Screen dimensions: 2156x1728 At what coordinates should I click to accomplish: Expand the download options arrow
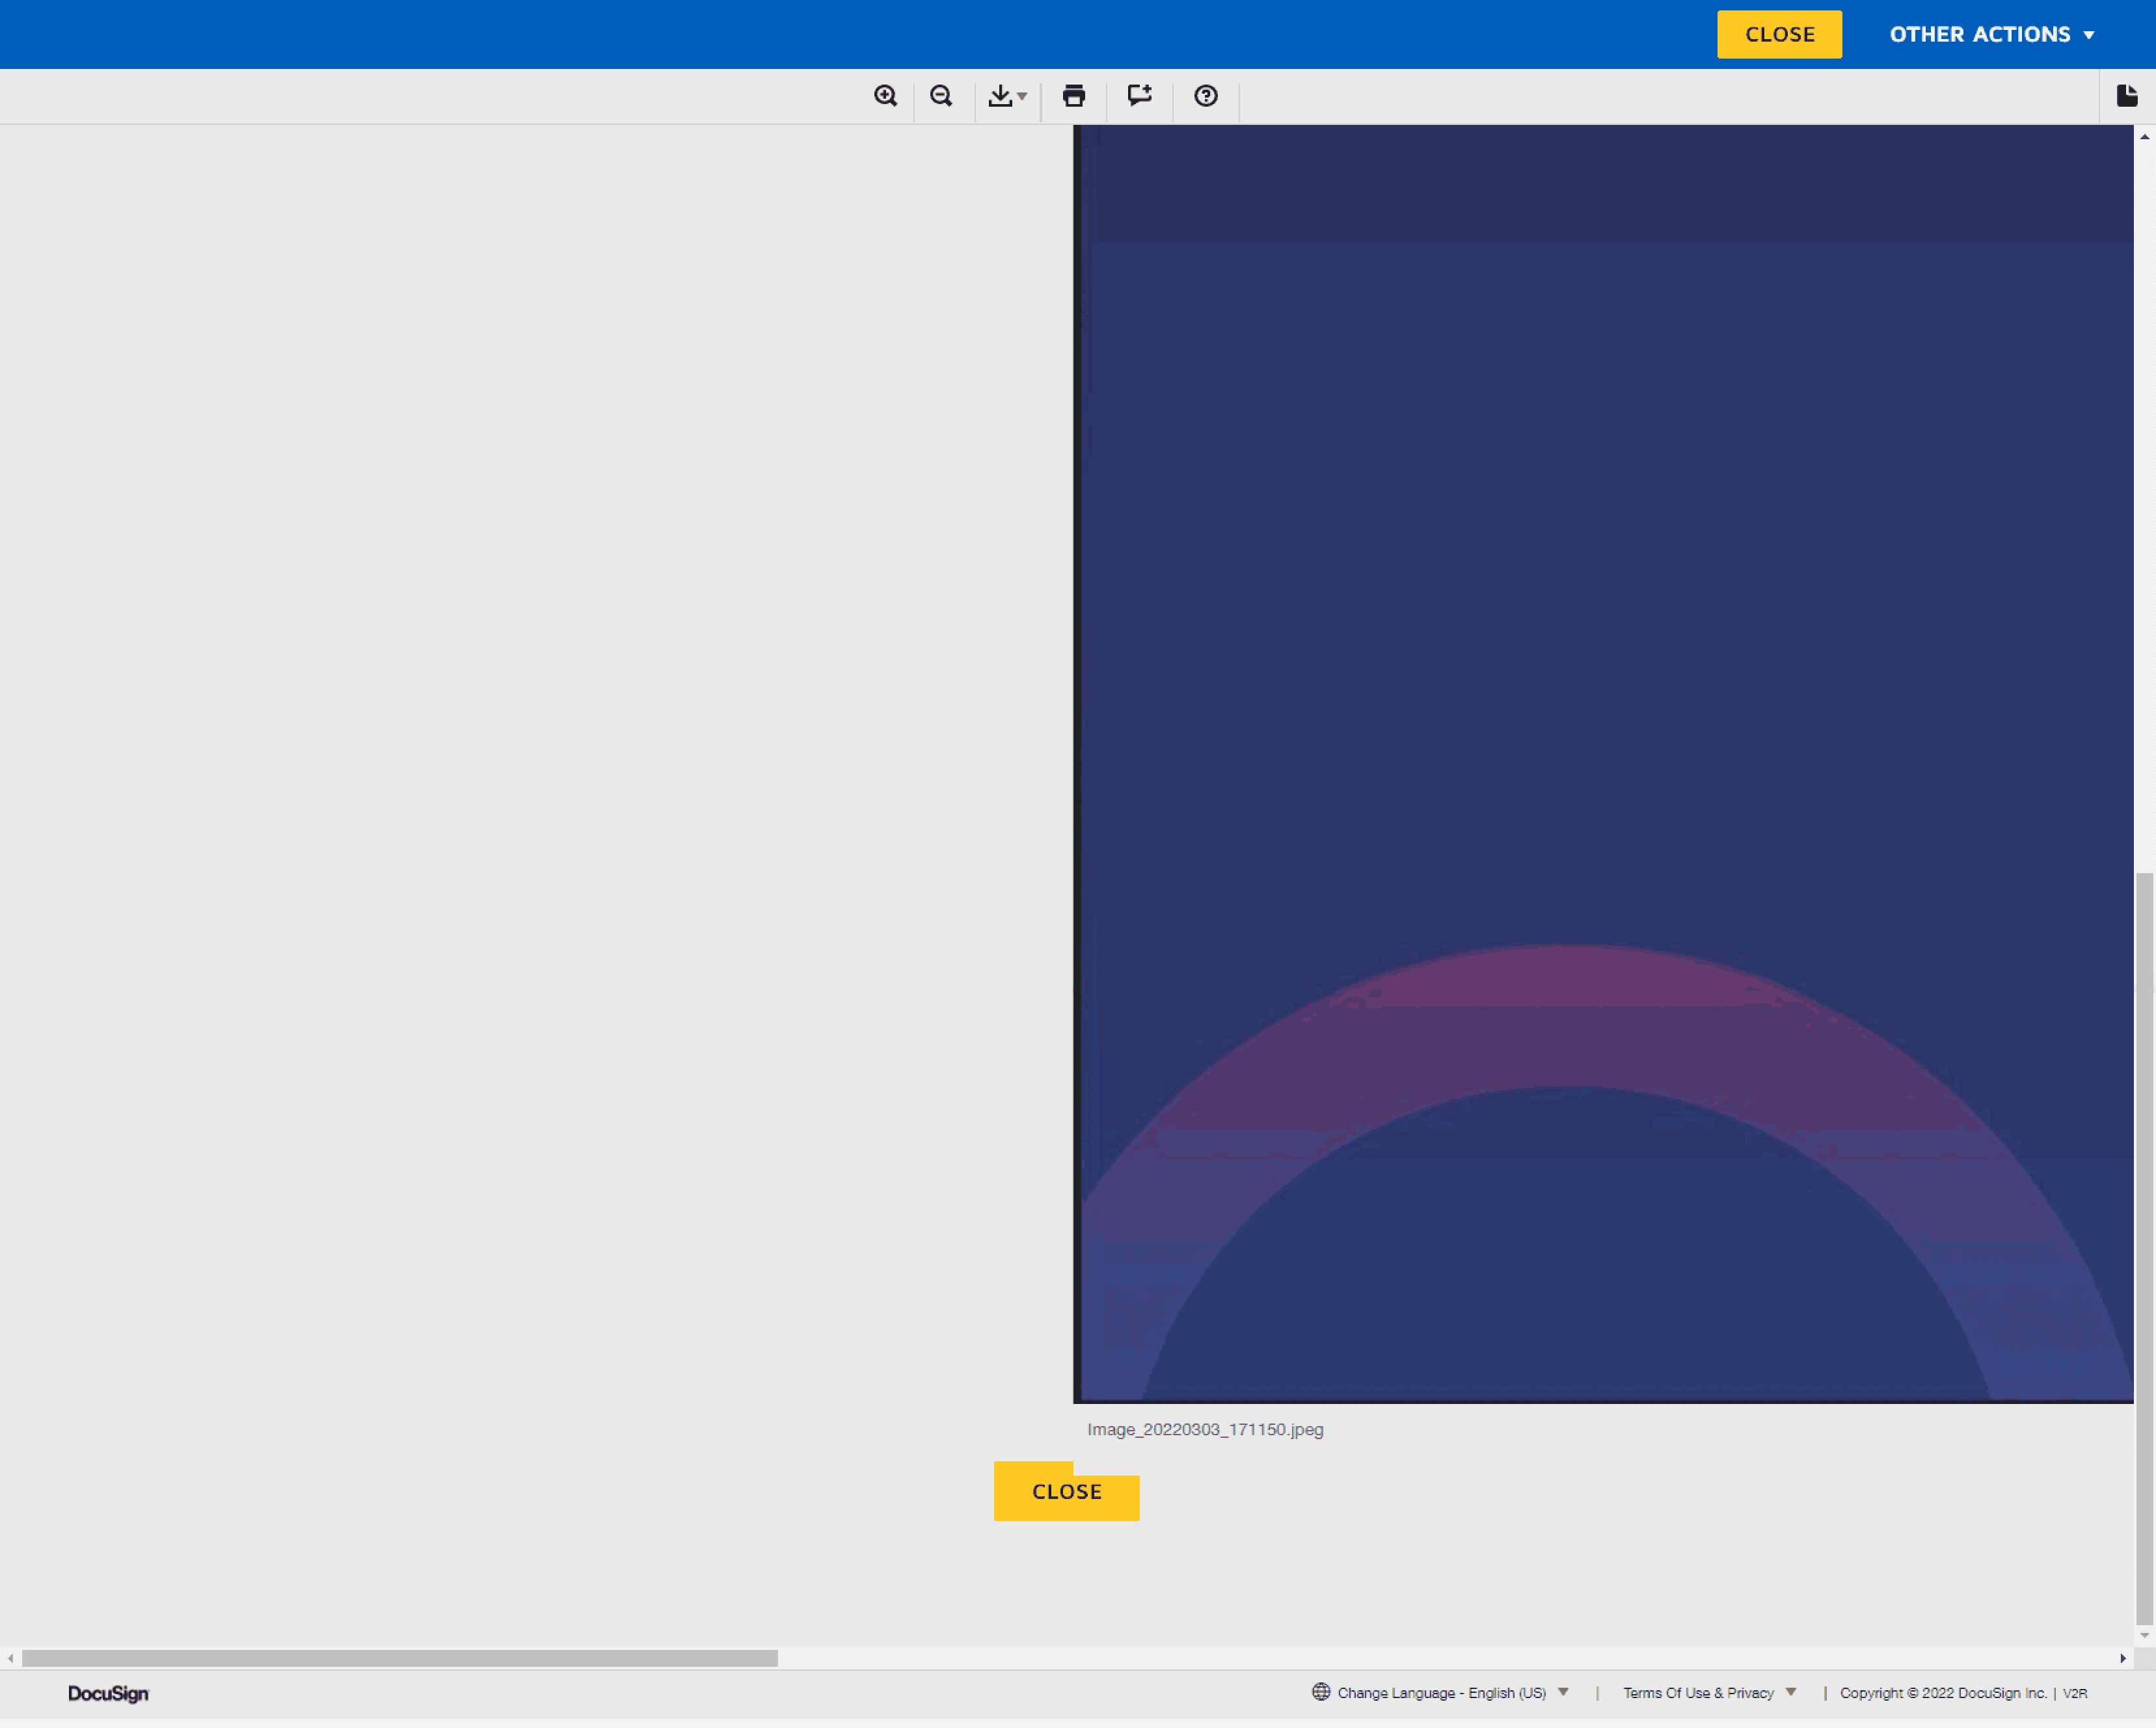coord(1022,97)
